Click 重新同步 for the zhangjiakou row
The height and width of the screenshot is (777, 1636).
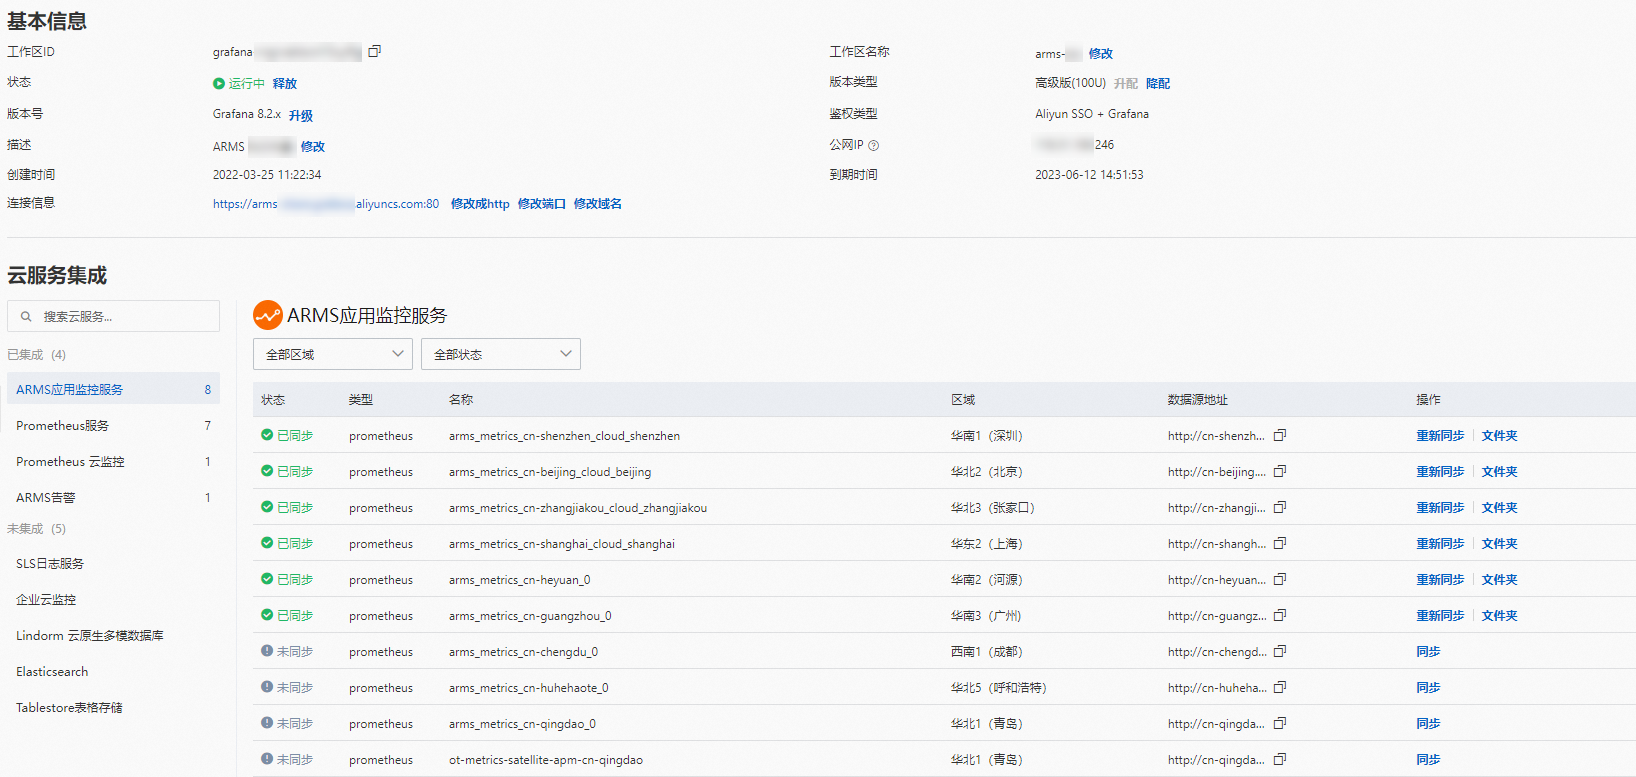pos(1440,507)
